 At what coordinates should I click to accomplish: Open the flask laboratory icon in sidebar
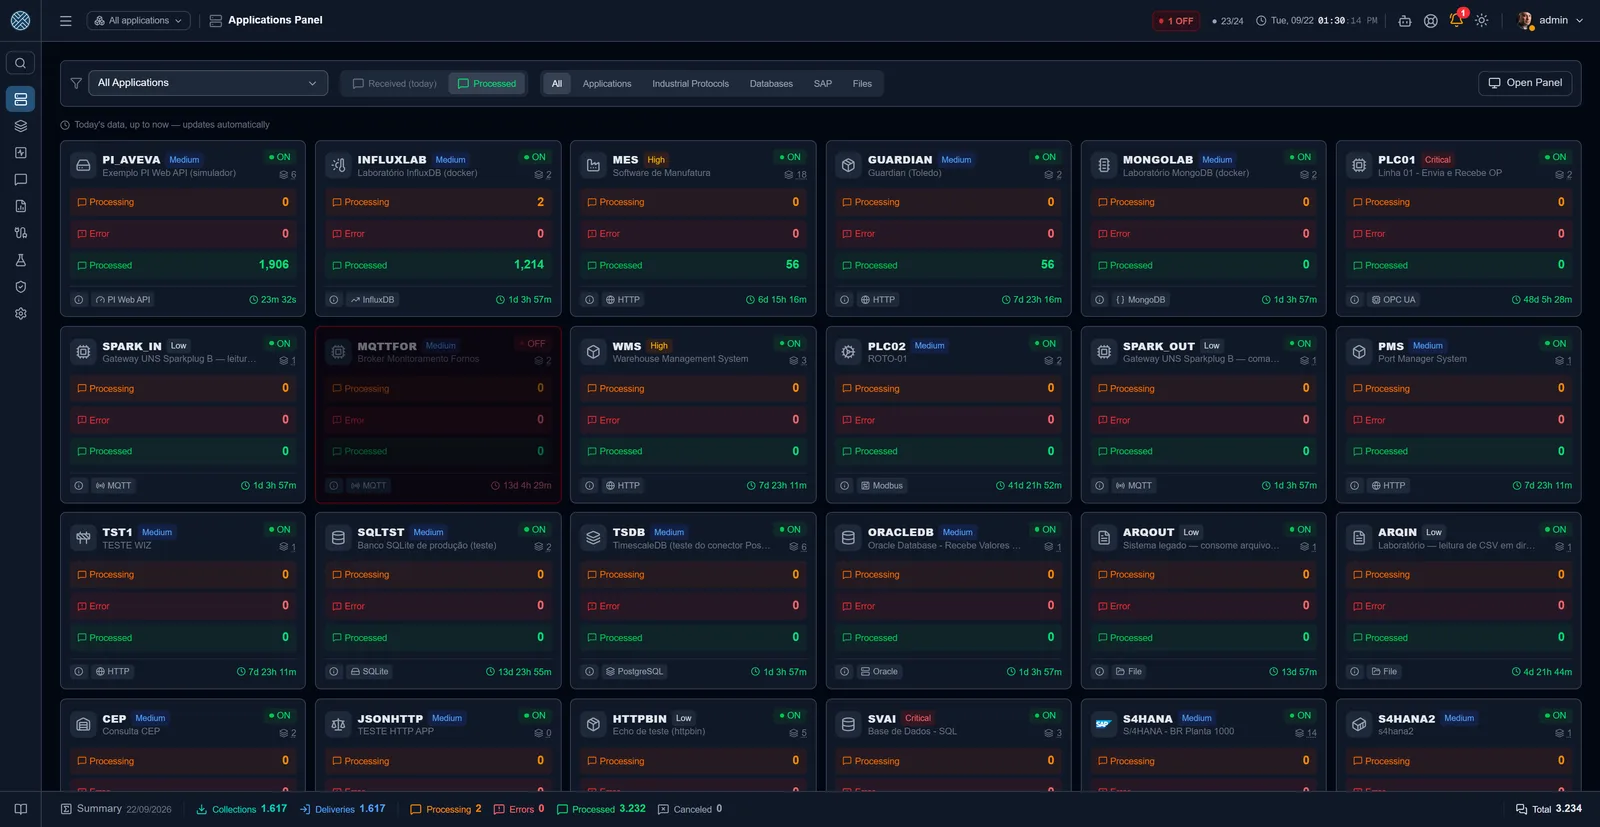pos(20,260)
